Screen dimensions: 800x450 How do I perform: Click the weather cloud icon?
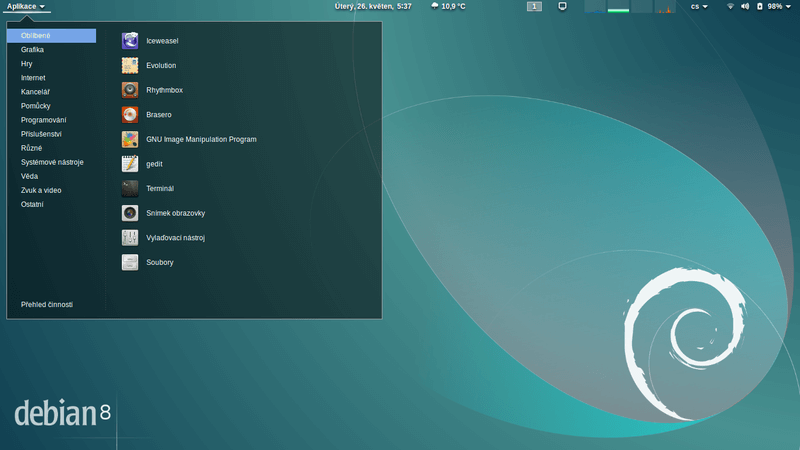click(435, 6)
